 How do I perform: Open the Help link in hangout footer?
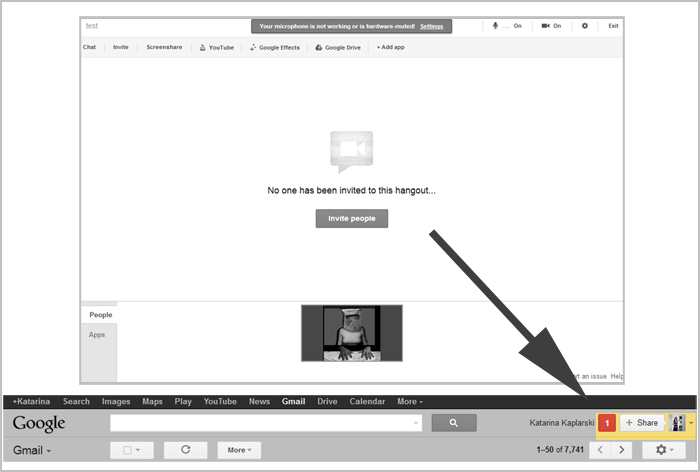(x=617, y=376)
